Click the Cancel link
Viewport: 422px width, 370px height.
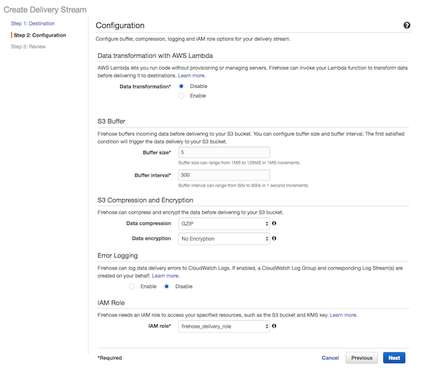[x=330, y=358]
